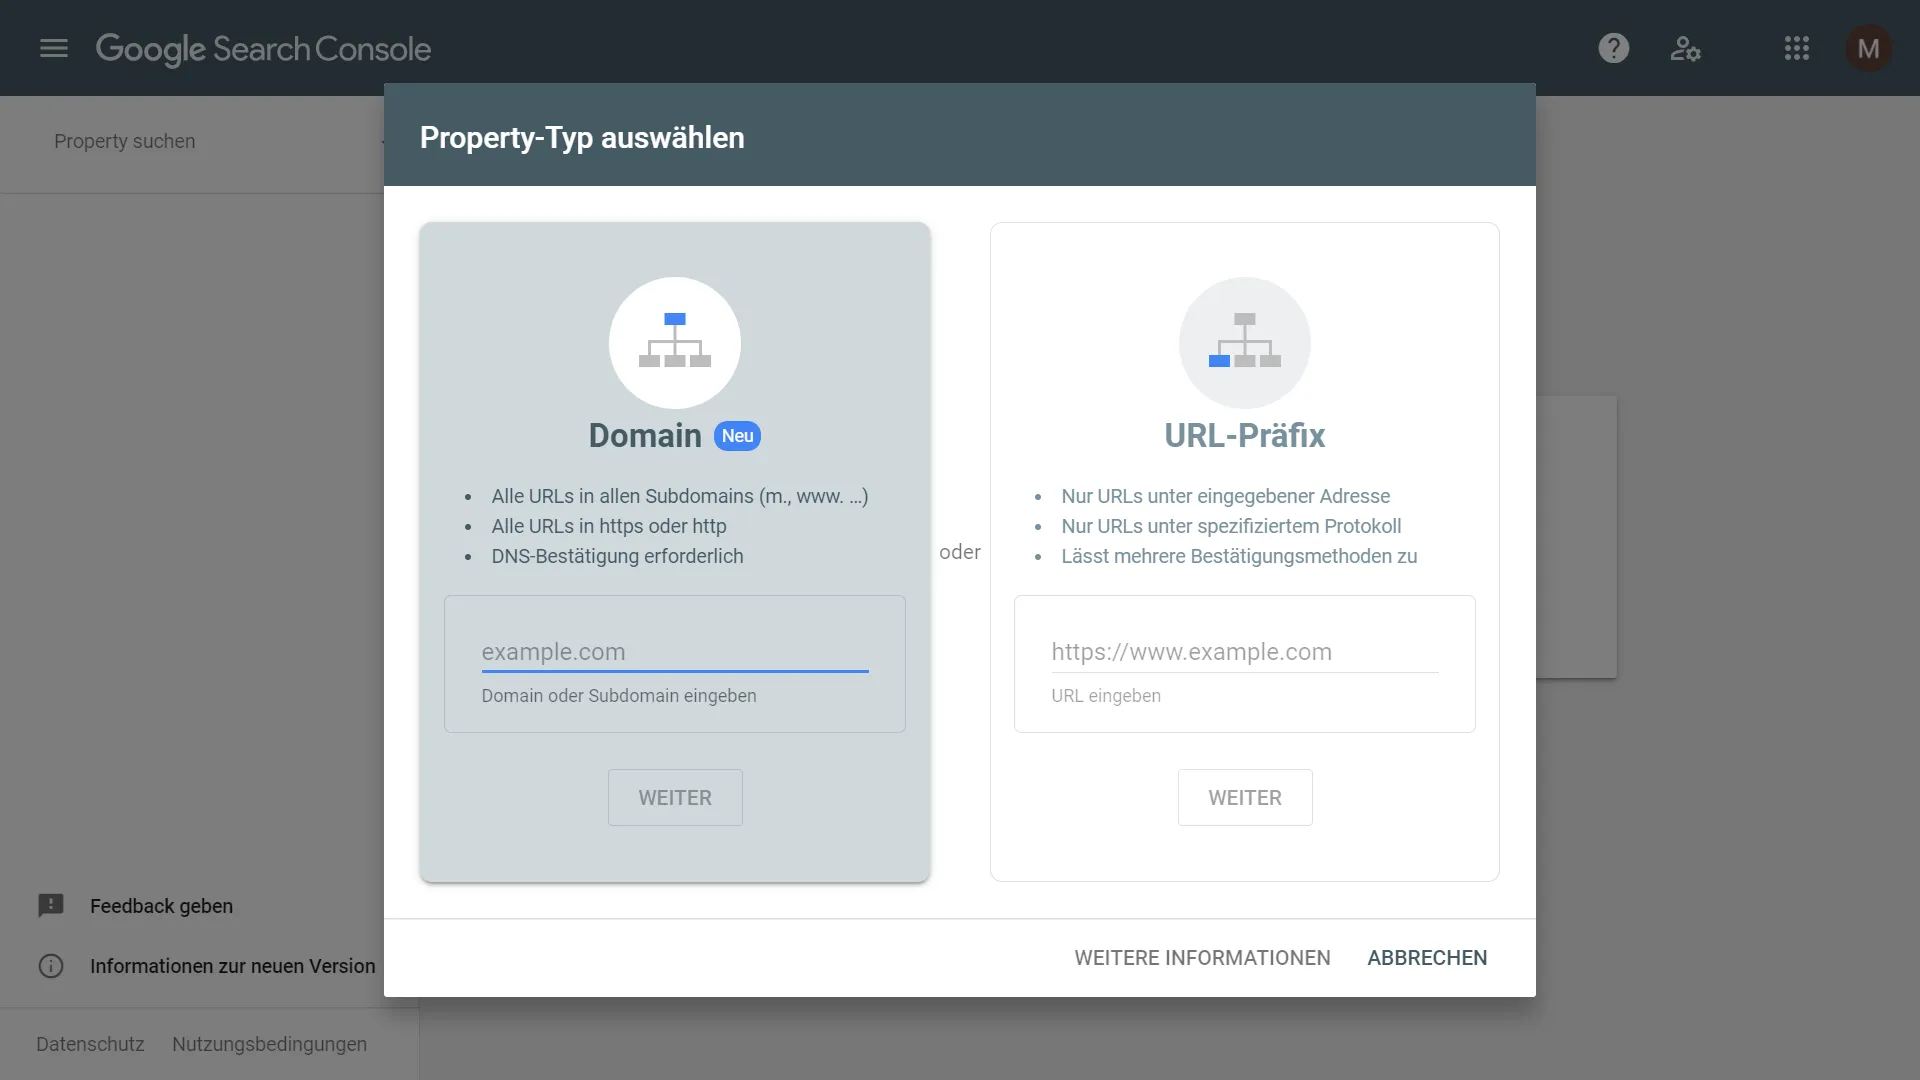Screen dimensions: 1920x1080
Task: Click 'Nur URLs unter eingegebener Adresse' text
Action: coord(1225,496)
